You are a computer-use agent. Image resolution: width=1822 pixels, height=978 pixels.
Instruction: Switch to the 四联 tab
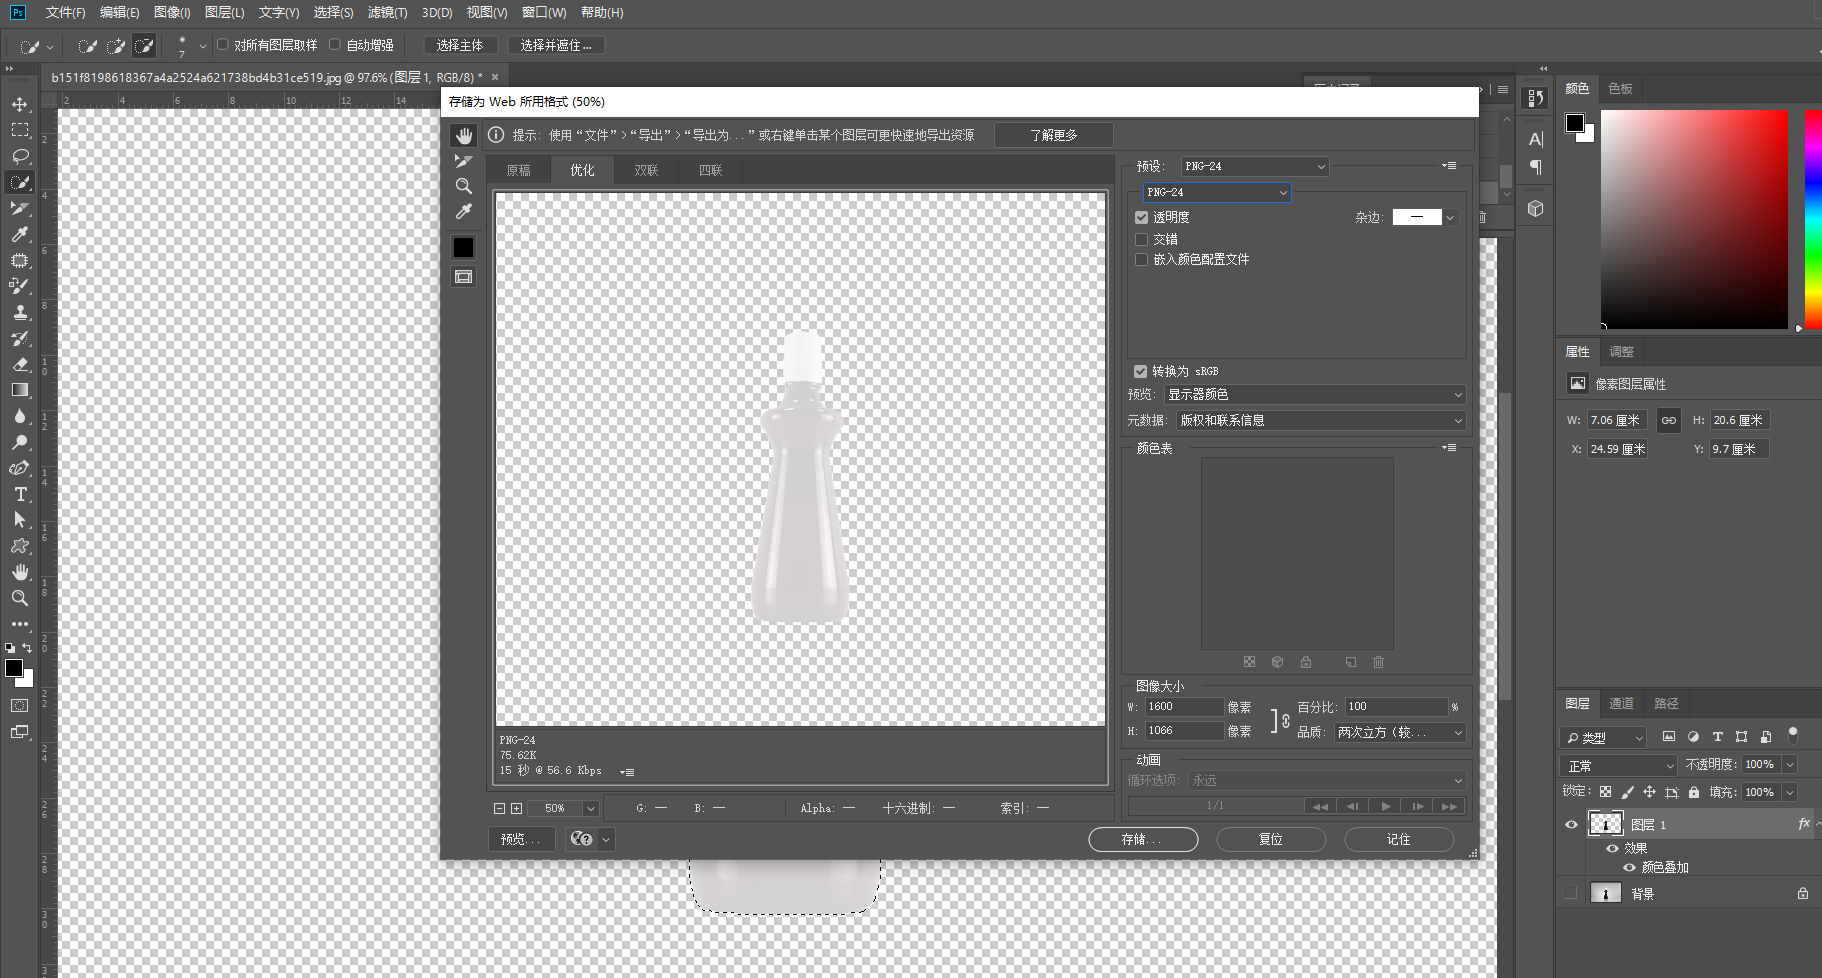point(710,170)
